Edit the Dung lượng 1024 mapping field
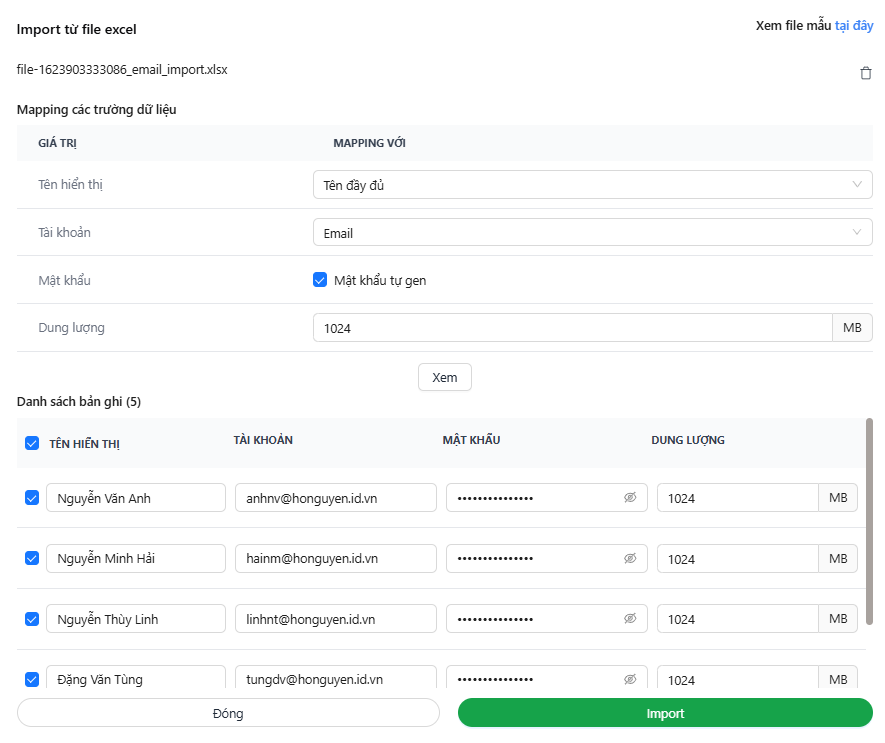 point(573,328)
